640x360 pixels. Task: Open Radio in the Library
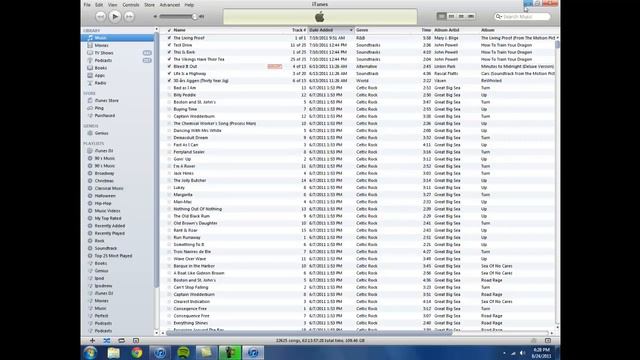coord(100,83)
